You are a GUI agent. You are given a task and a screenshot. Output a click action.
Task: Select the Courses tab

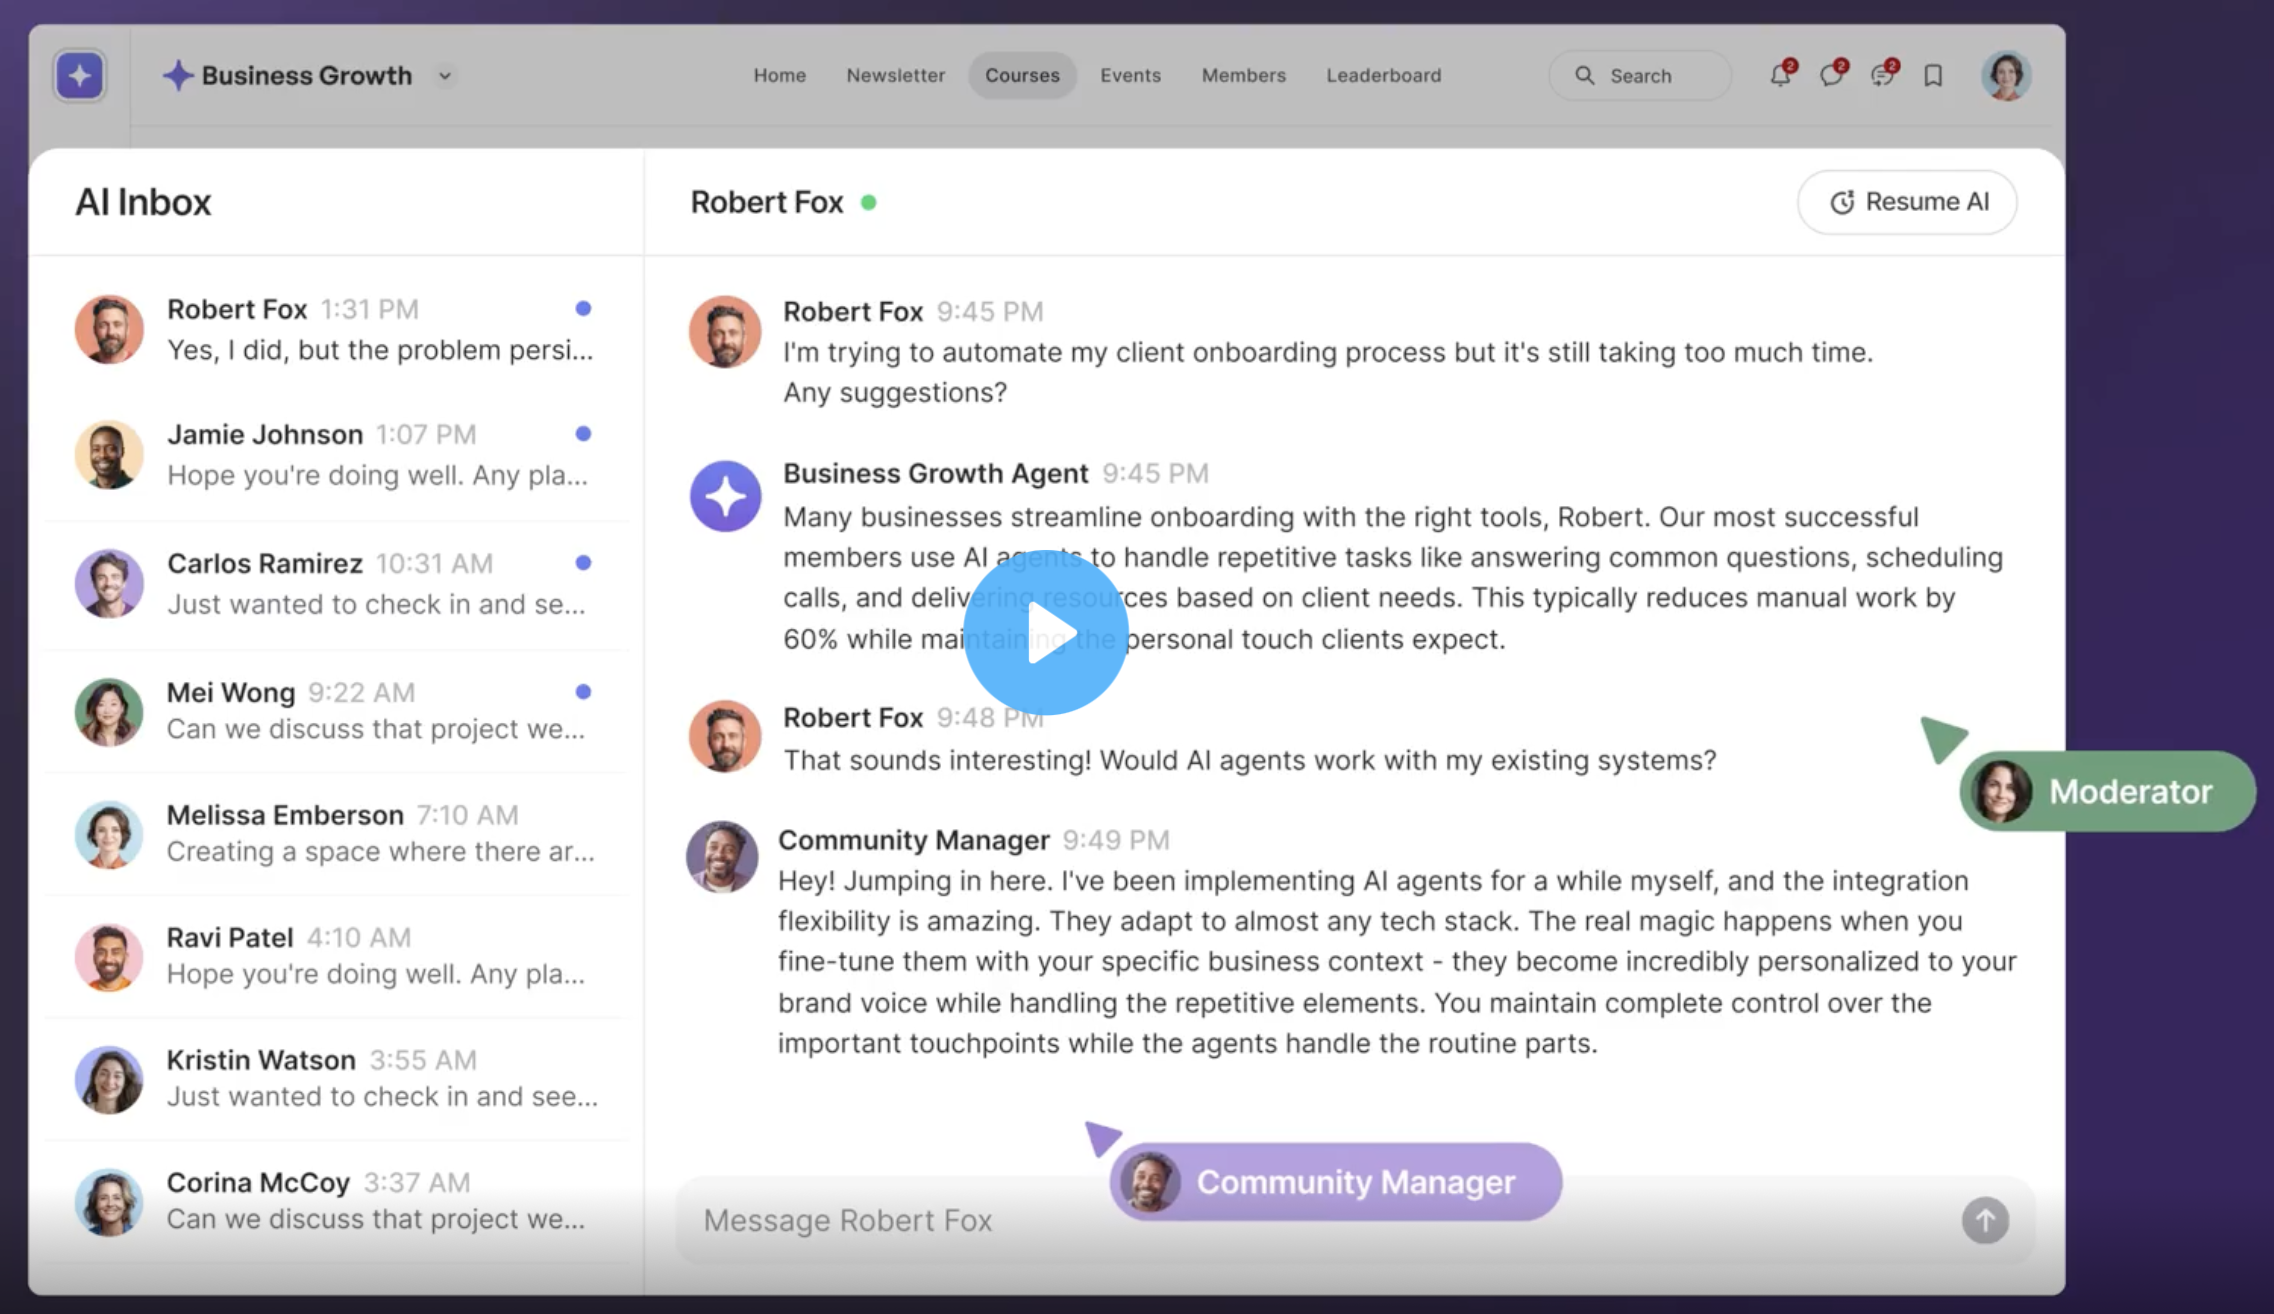pyautogui.click(x=1022, y=75)
